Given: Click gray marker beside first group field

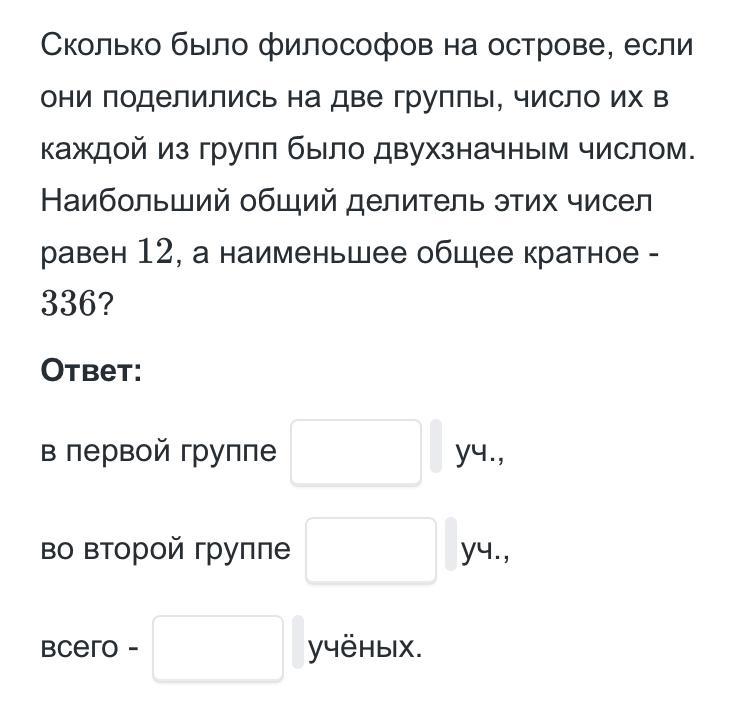Looking at the screenshot, I should tap(436, 447).
